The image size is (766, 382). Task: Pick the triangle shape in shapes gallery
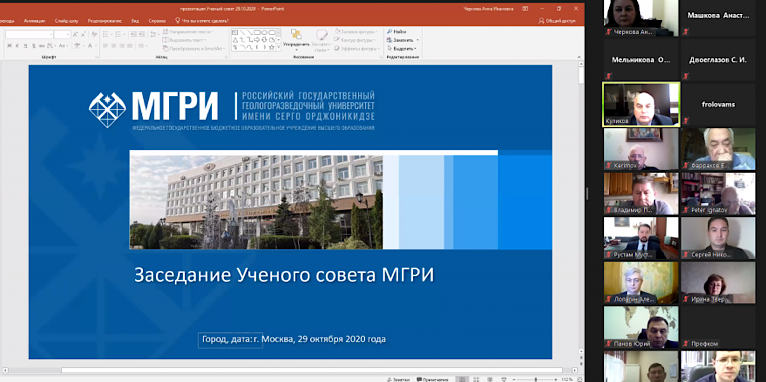(x=235, y=40)
